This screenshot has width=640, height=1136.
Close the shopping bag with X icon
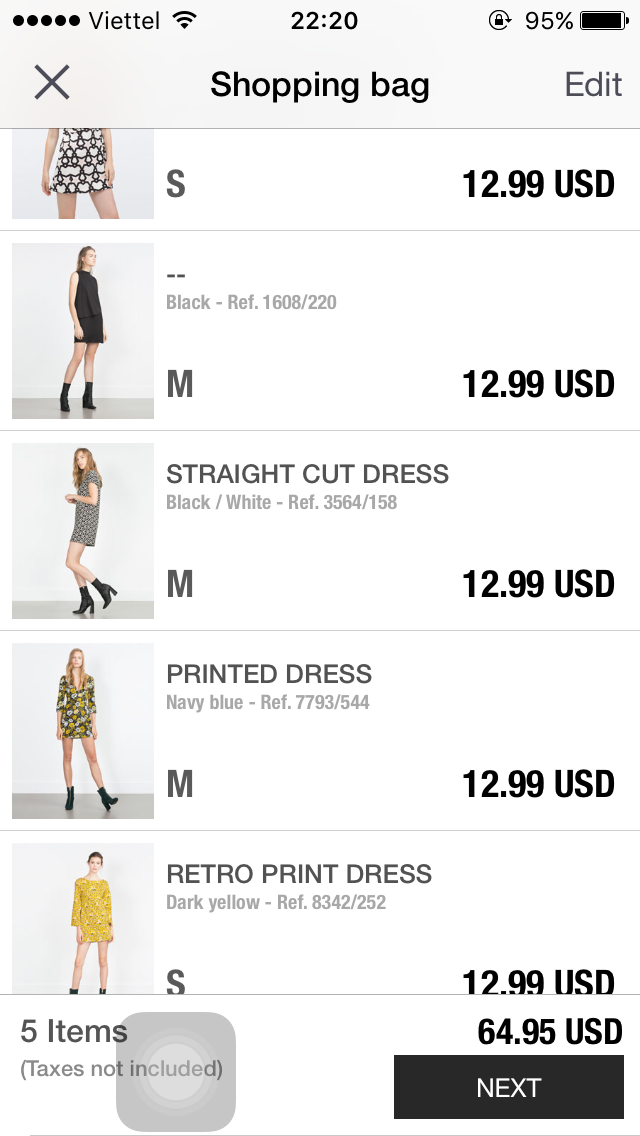coord(52,82)
